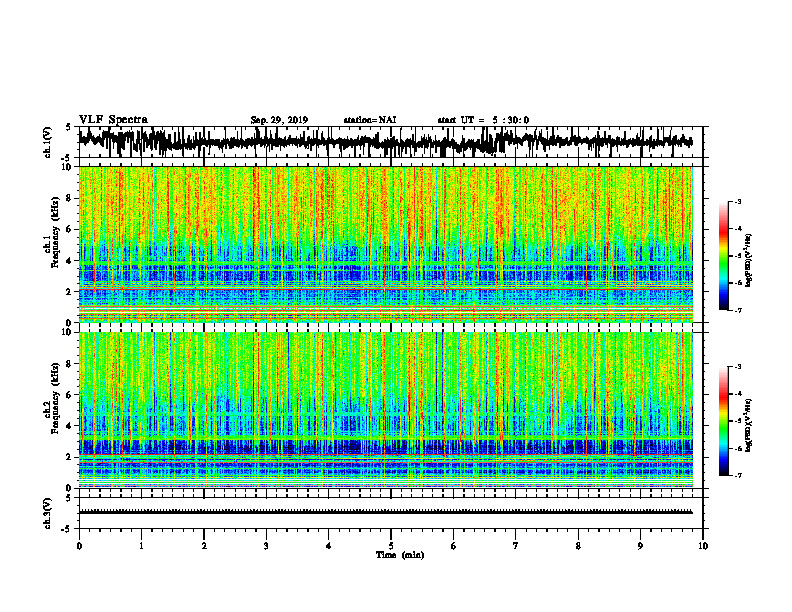Click the "ch.1(V)" waveform axis label
Screen dimensions: 792x612
48,142
